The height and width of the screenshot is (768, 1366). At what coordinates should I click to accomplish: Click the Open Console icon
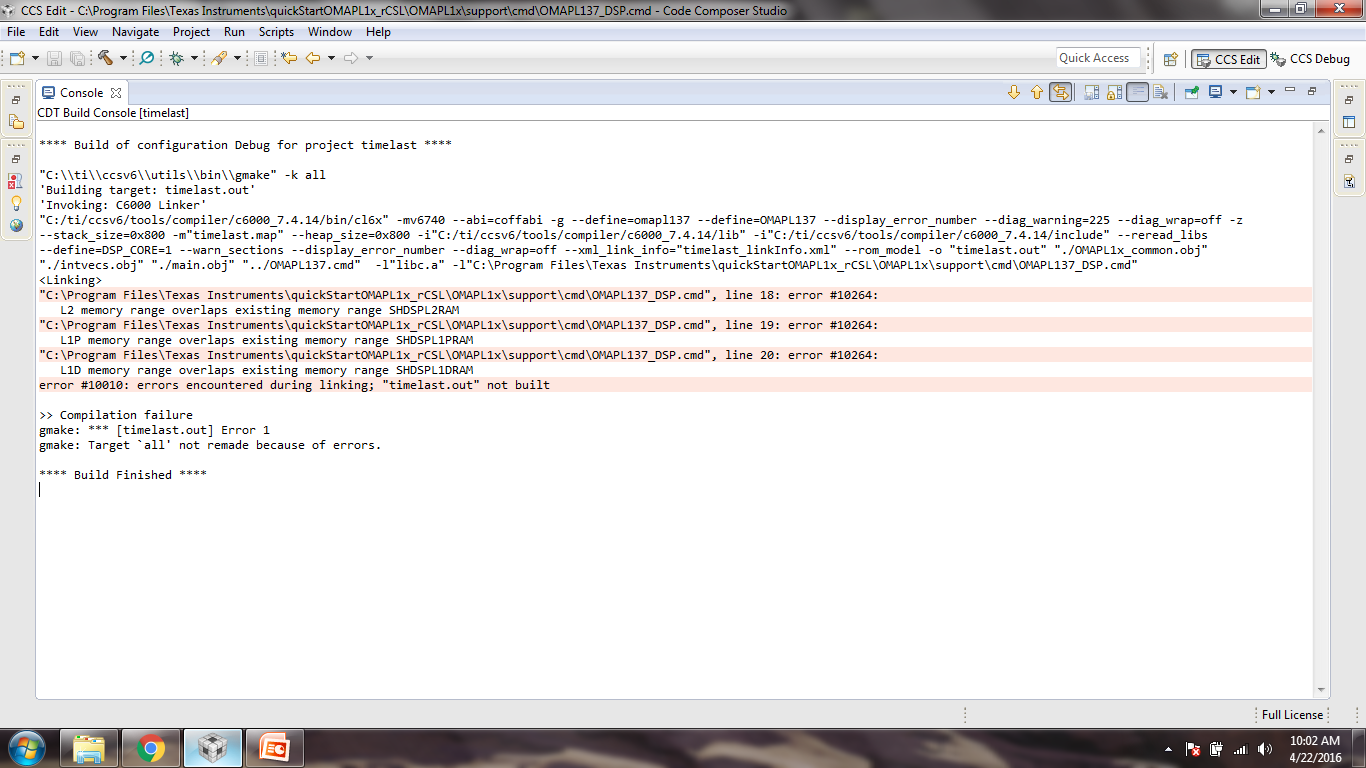tap(1252, 92)
